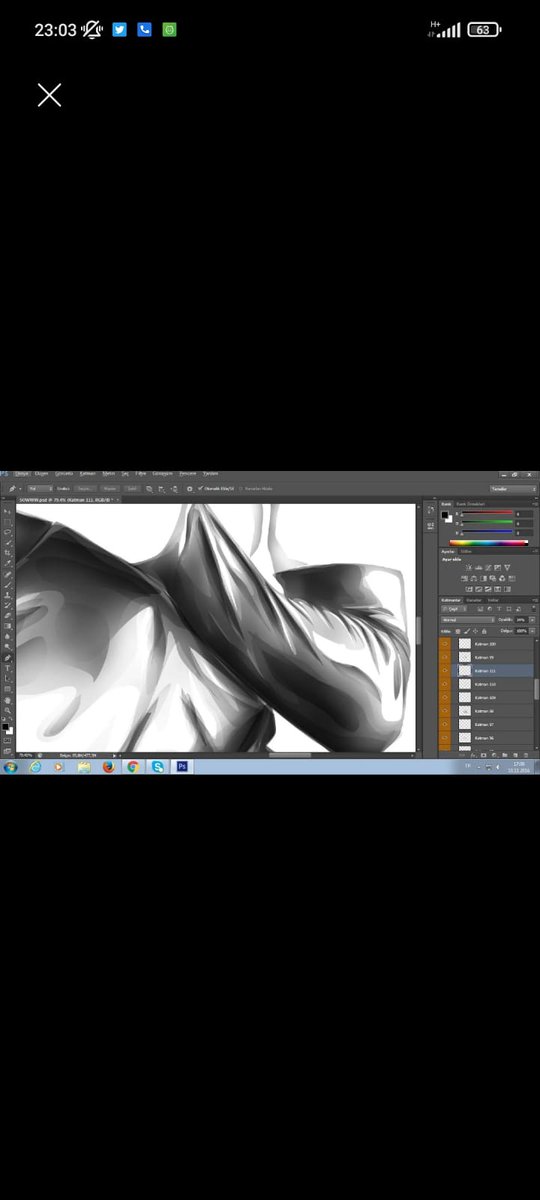Screen dimensions: 540x1200
Task: Open the opacity slider arrow
Action: click(532, 620)
